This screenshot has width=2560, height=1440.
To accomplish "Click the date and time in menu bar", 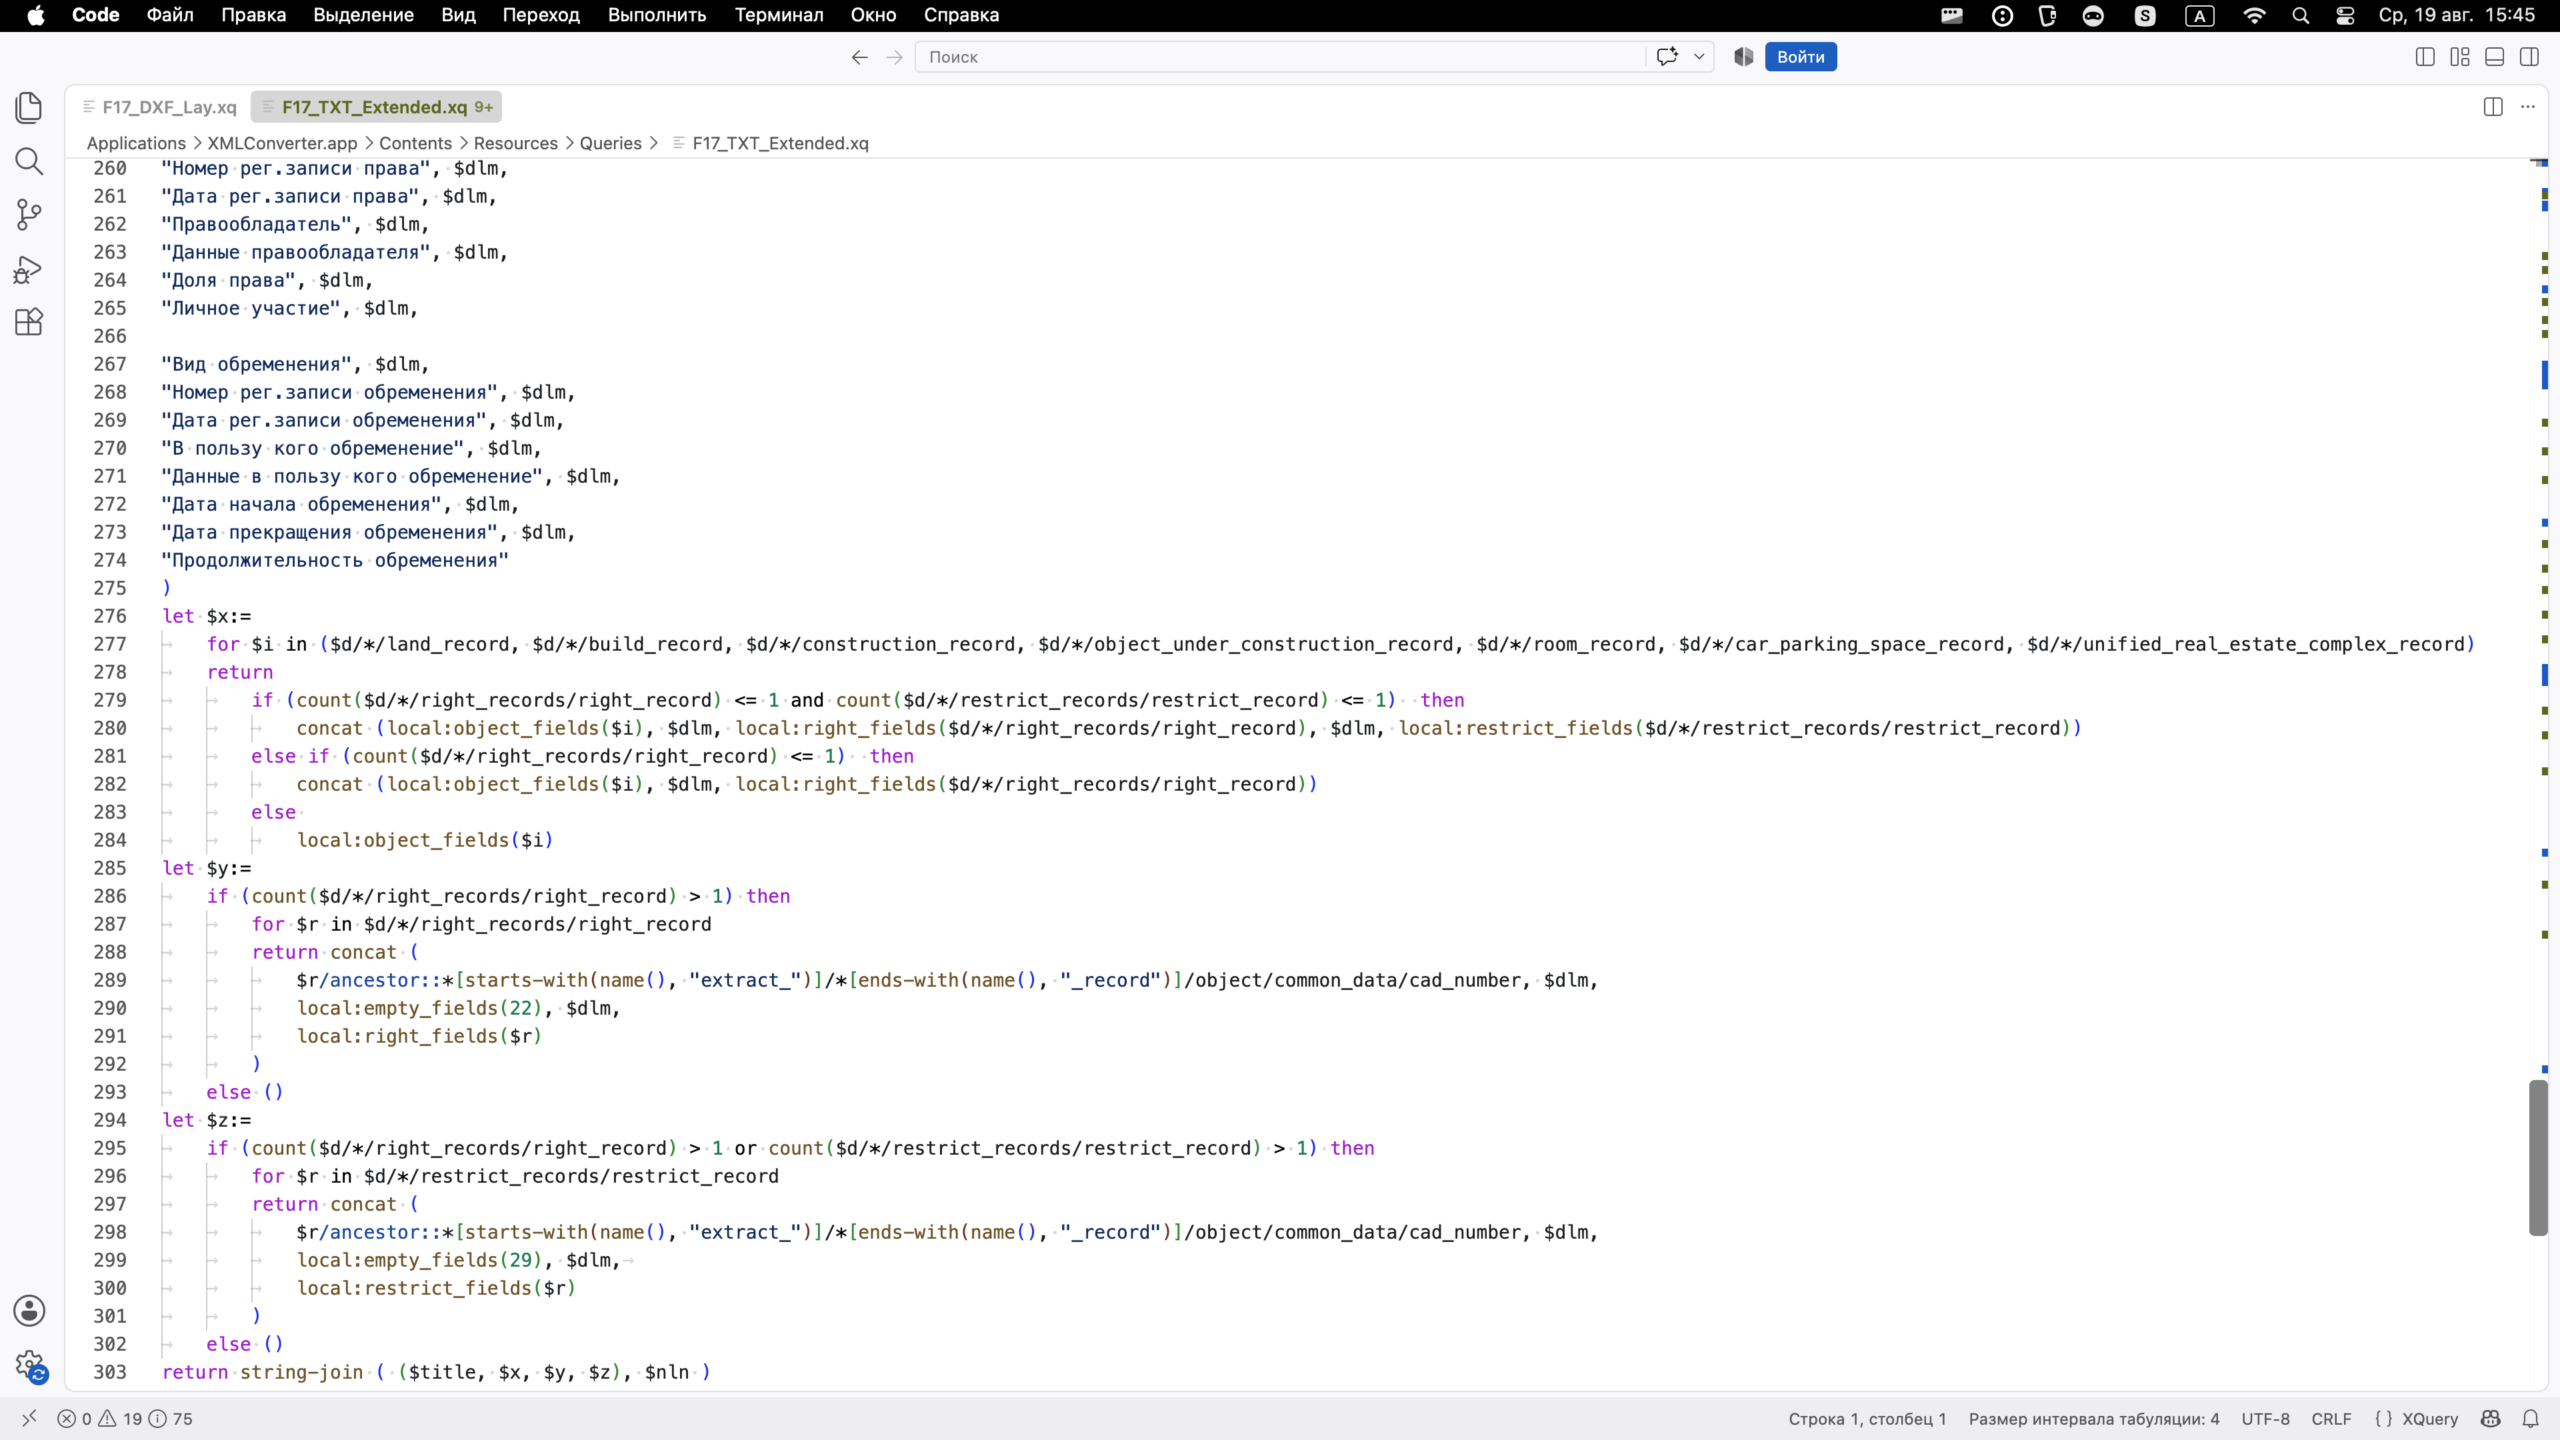I will click(x=2457, y=15).
